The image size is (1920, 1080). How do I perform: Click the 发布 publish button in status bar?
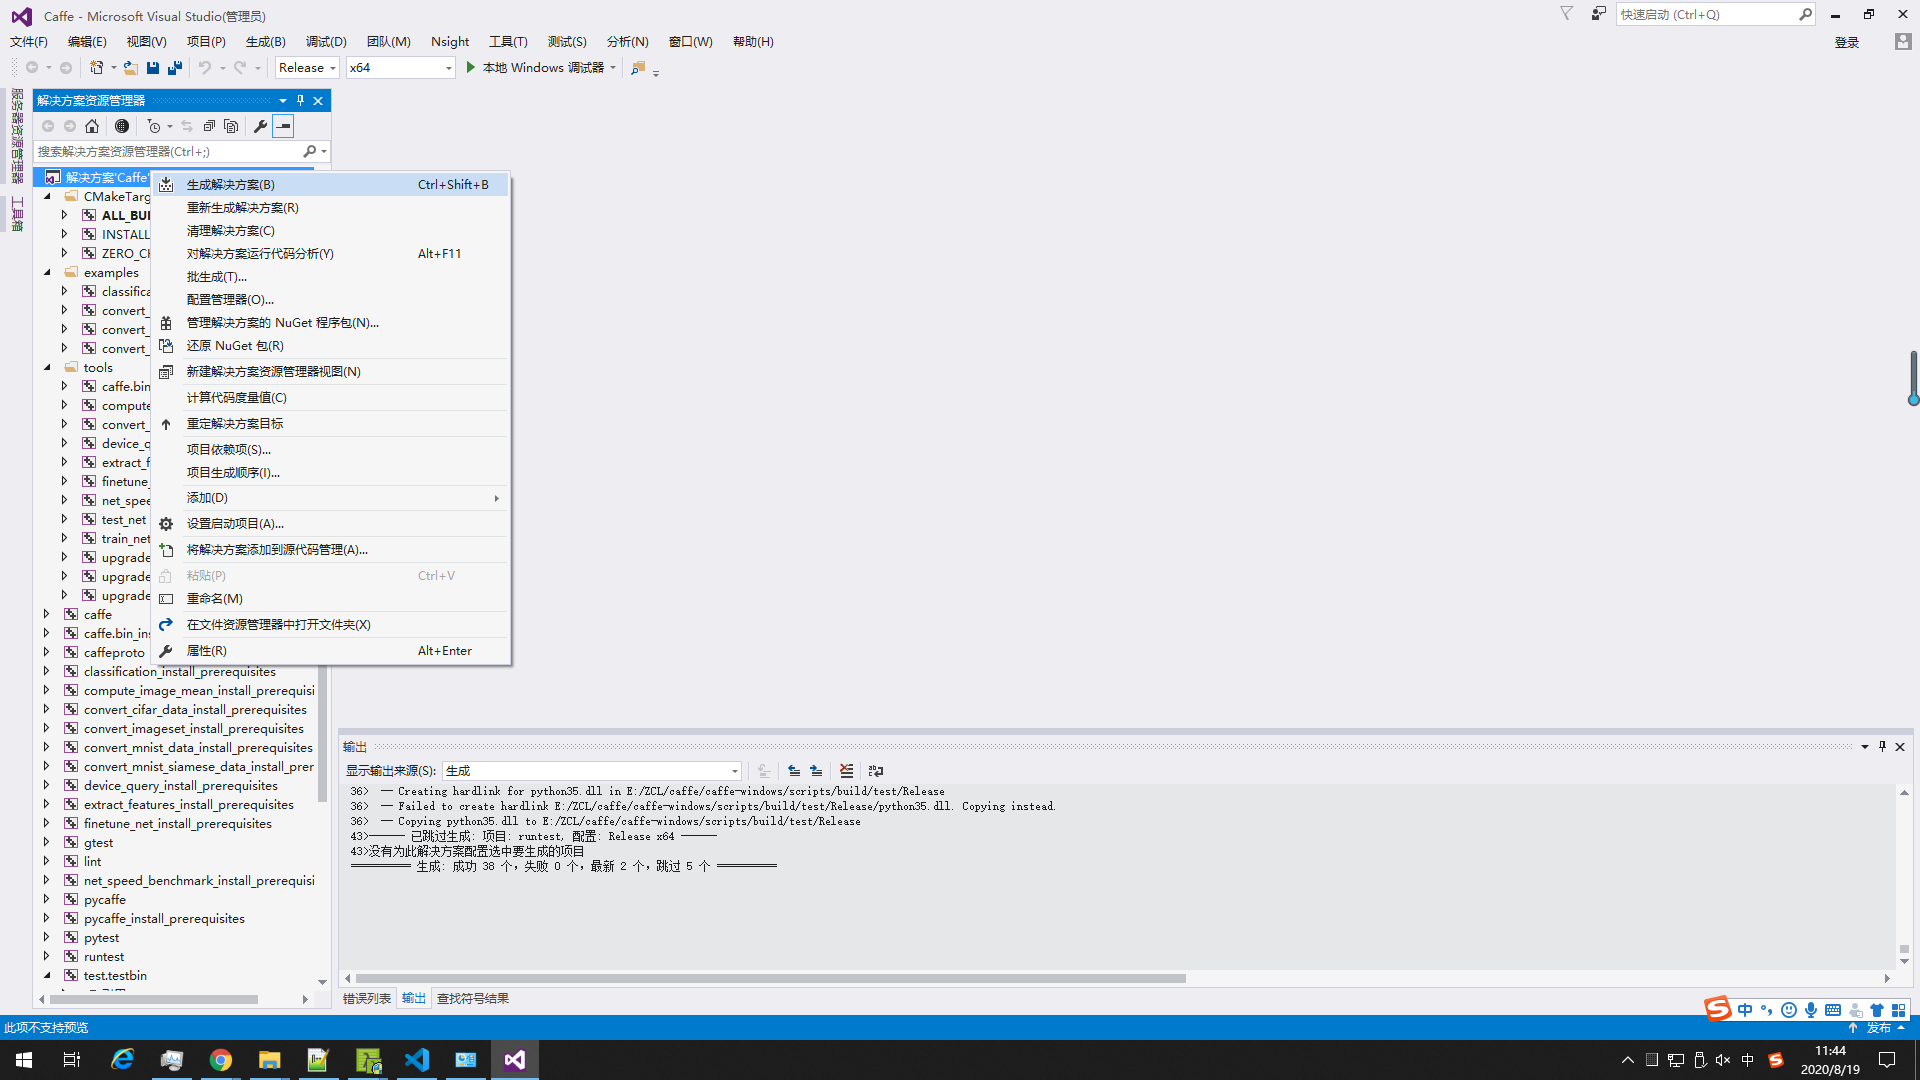1878,1027
